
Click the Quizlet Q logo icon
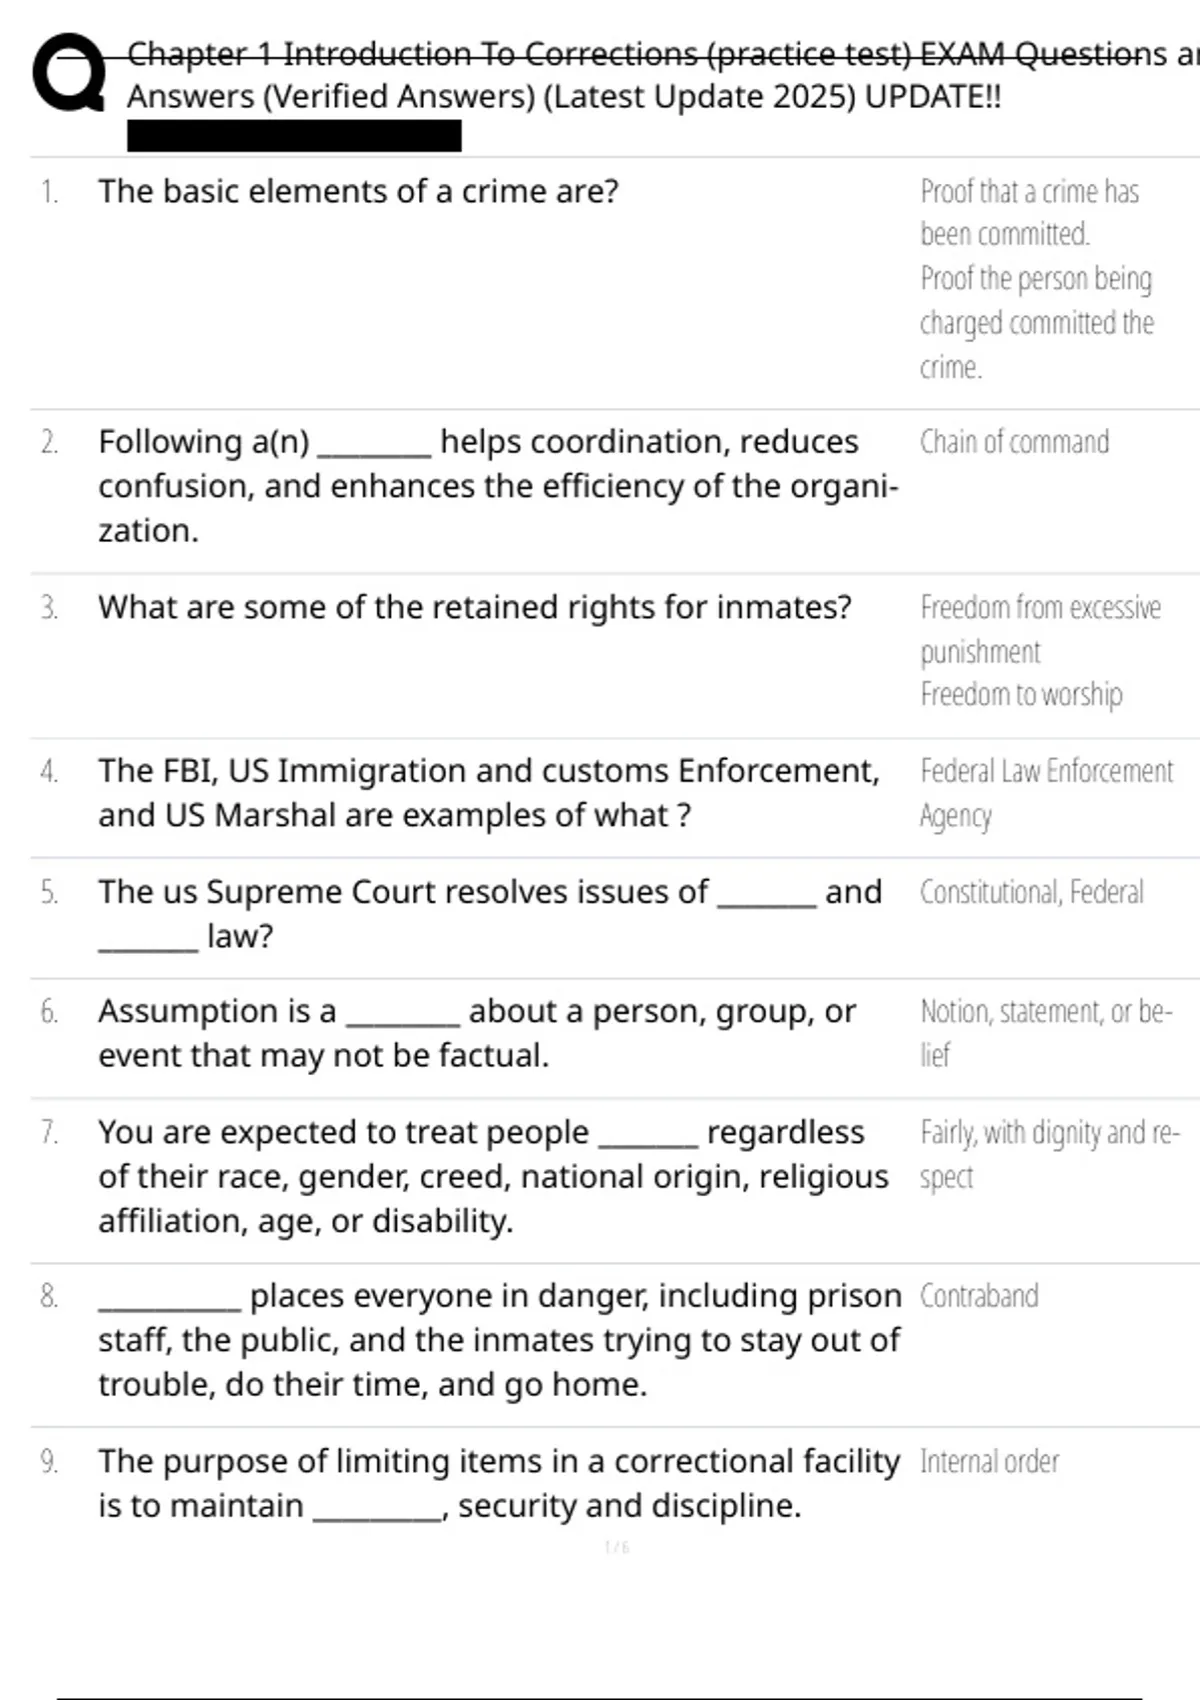pos(69,72)
